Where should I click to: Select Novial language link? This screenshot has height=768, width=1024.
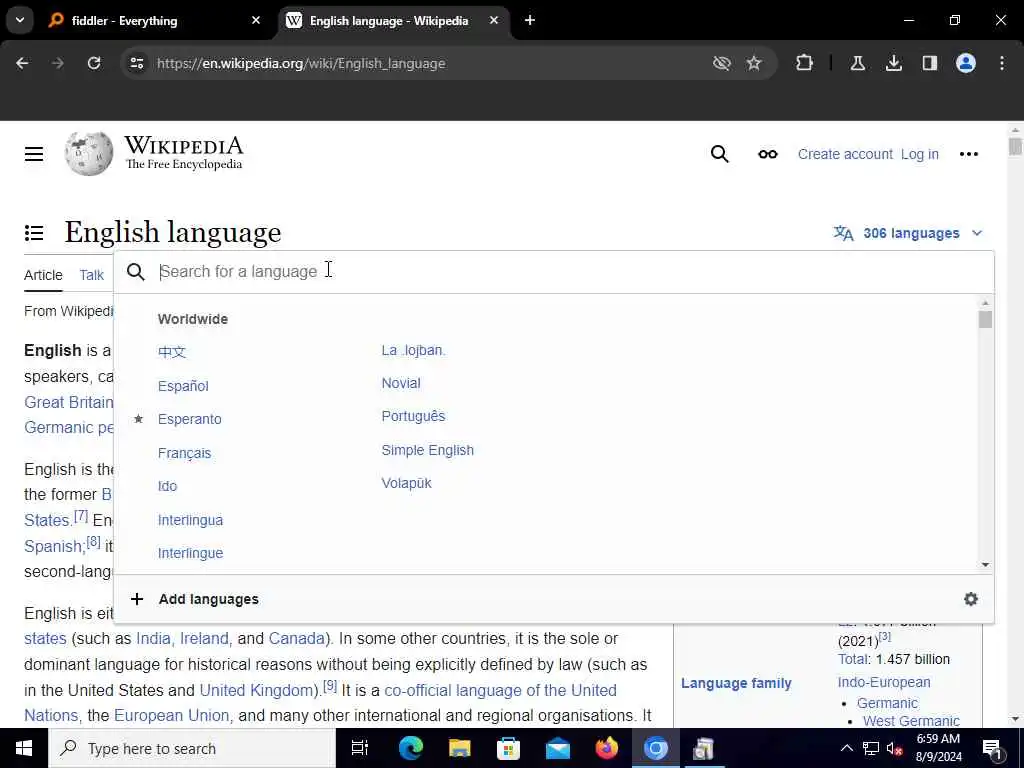click(x=401, y=383)
